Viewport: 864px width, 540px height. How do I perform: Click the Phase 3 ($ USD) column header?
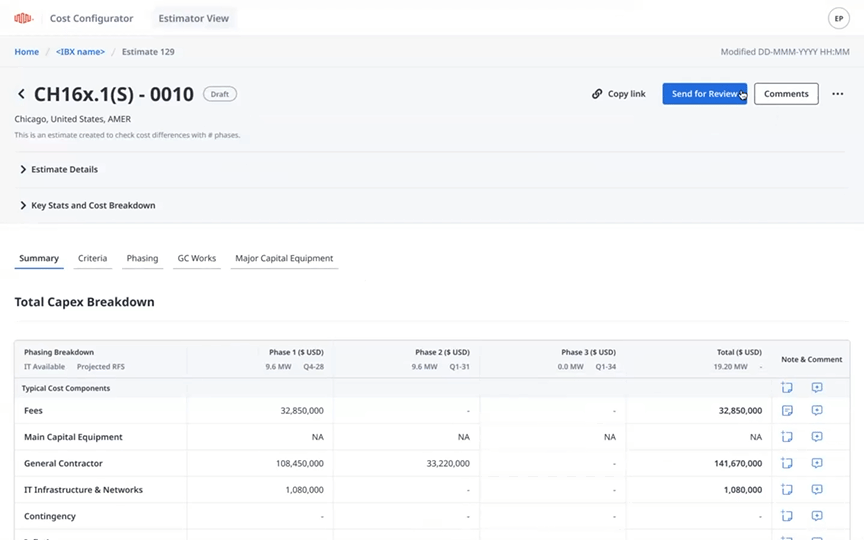588,352
